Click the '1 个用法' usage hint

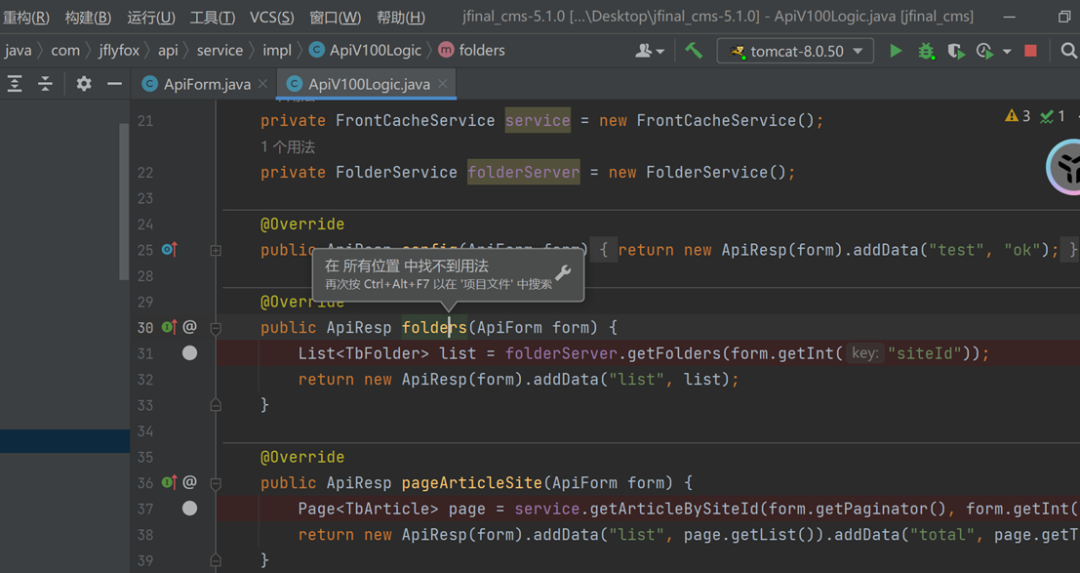click(287, 147)
